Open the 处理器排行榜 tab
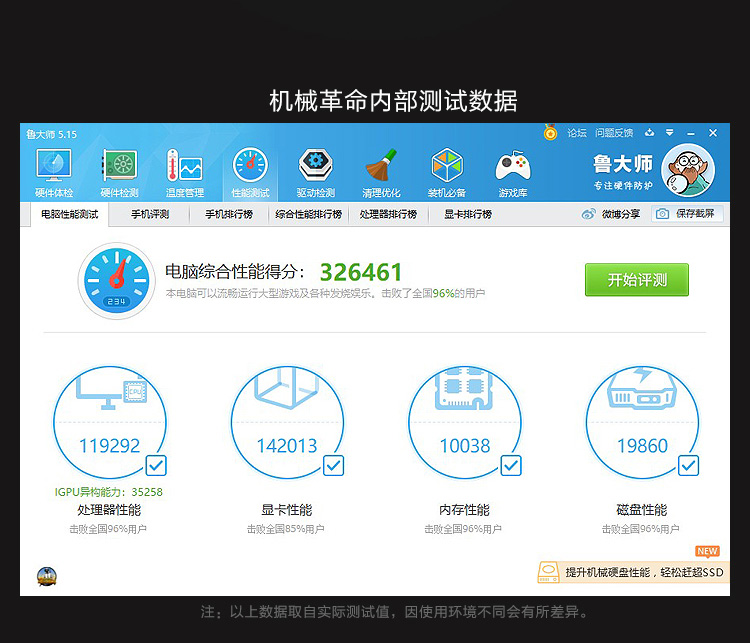This screenshot has width=750, height=643. [388, 214]
